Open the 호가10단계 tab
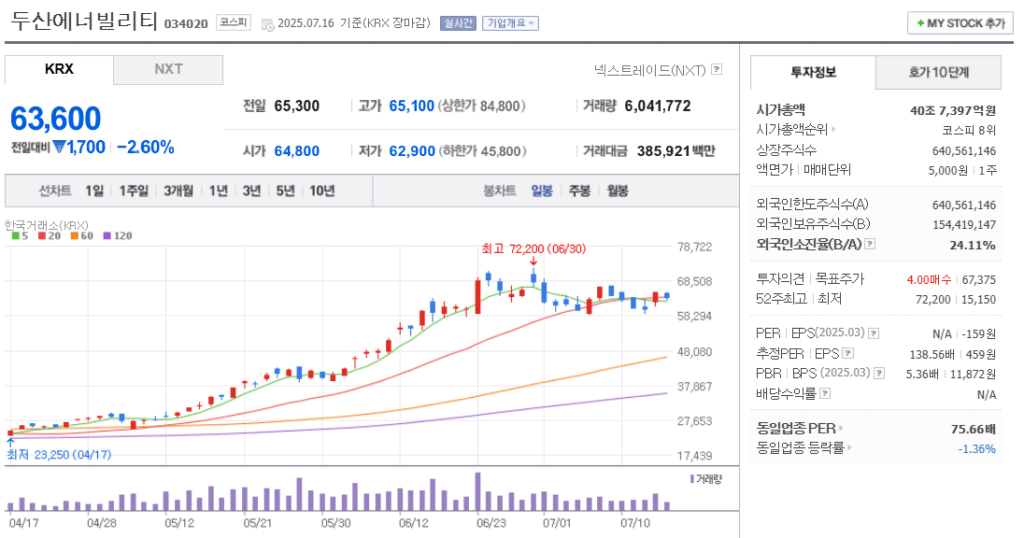The width and height of the screenshot is (1024, 538). (938, 72)
